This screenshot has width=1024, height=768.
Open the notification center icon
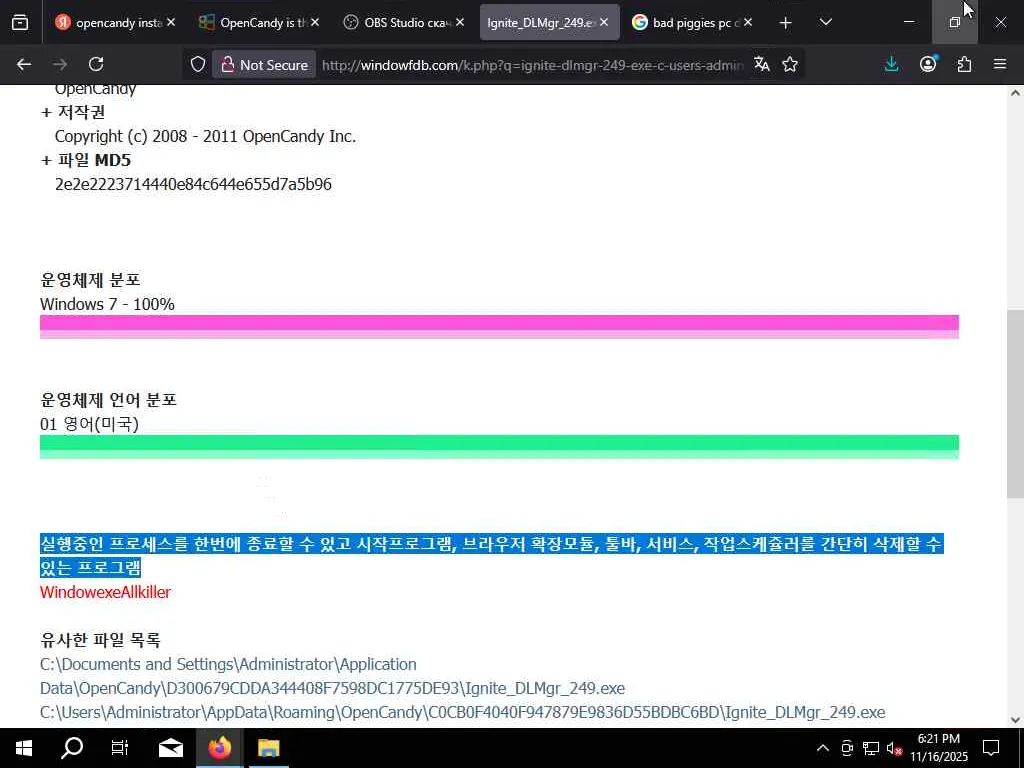991,748
